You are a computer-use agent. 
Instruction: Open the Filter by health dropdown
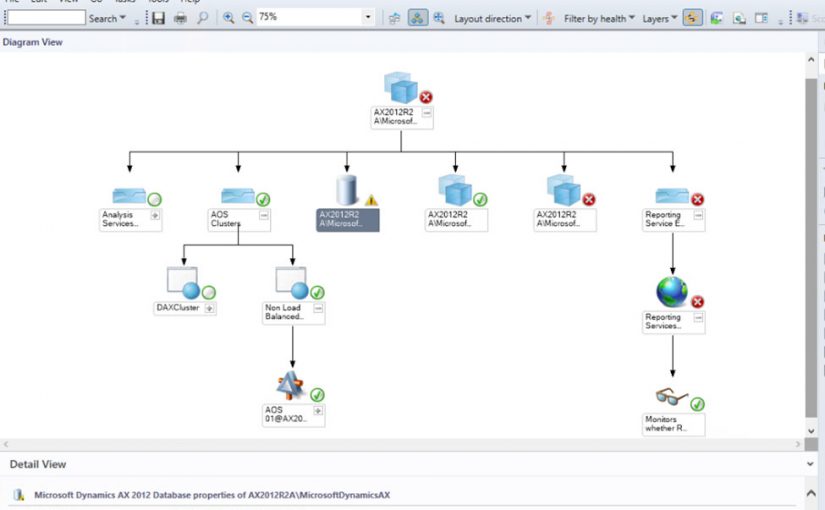tap(599, 18)
